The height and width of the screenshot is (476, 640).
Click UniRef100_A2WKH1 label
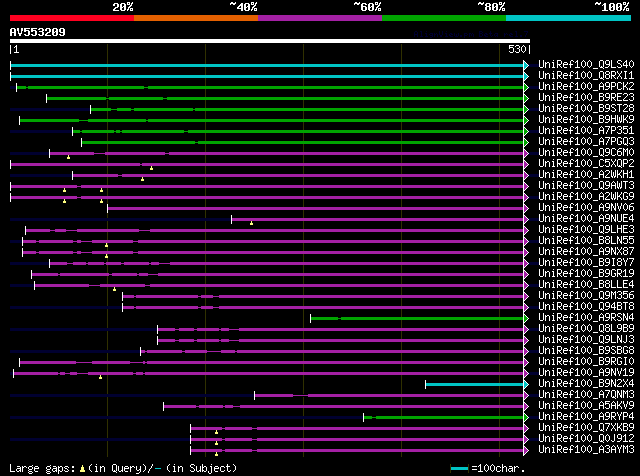[586, 174]
